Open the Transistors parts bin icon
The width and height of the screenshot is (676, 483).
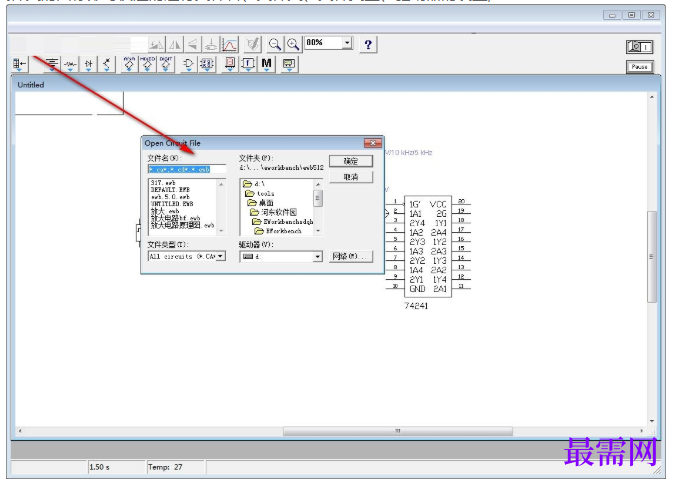(x=106, y=65)
